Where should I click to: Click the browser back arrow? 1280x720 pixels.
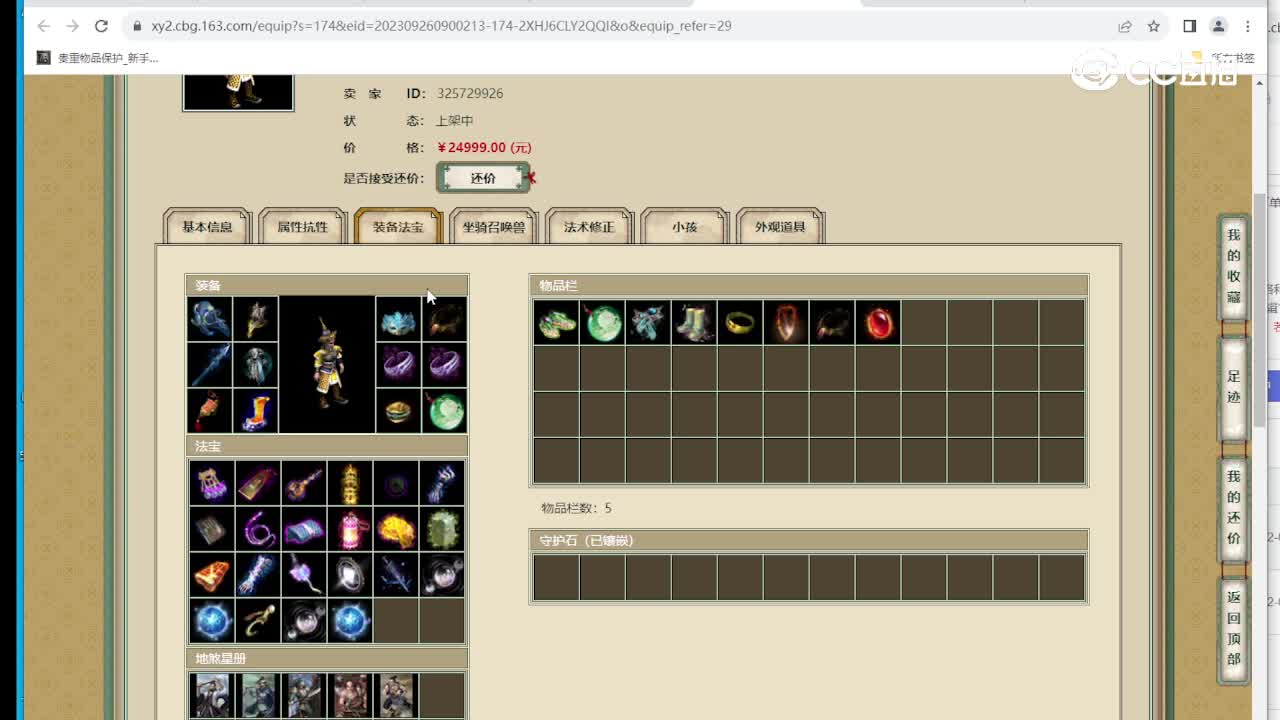43,26
